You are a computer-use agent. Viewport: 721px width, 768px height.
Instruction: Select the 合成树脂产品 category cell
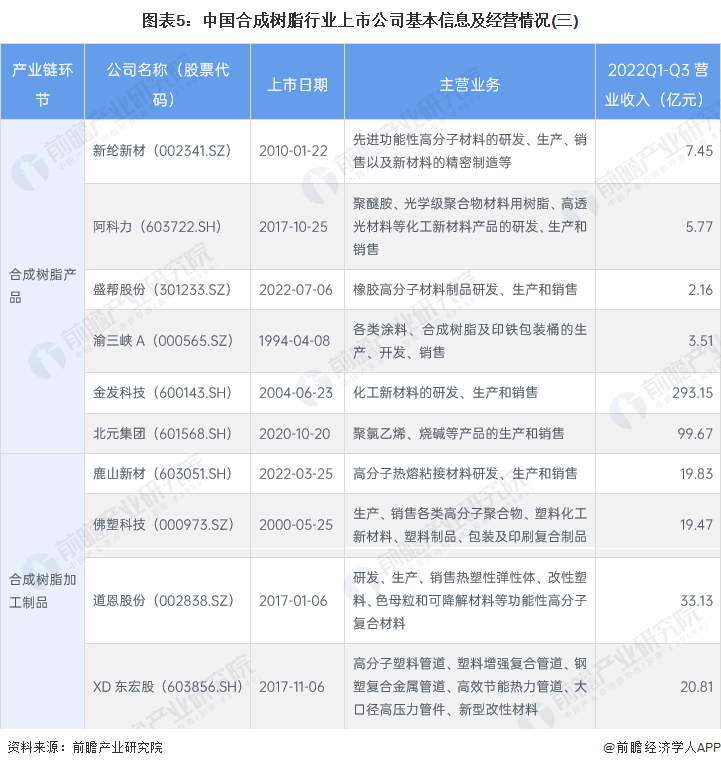[x=42, y=286]
